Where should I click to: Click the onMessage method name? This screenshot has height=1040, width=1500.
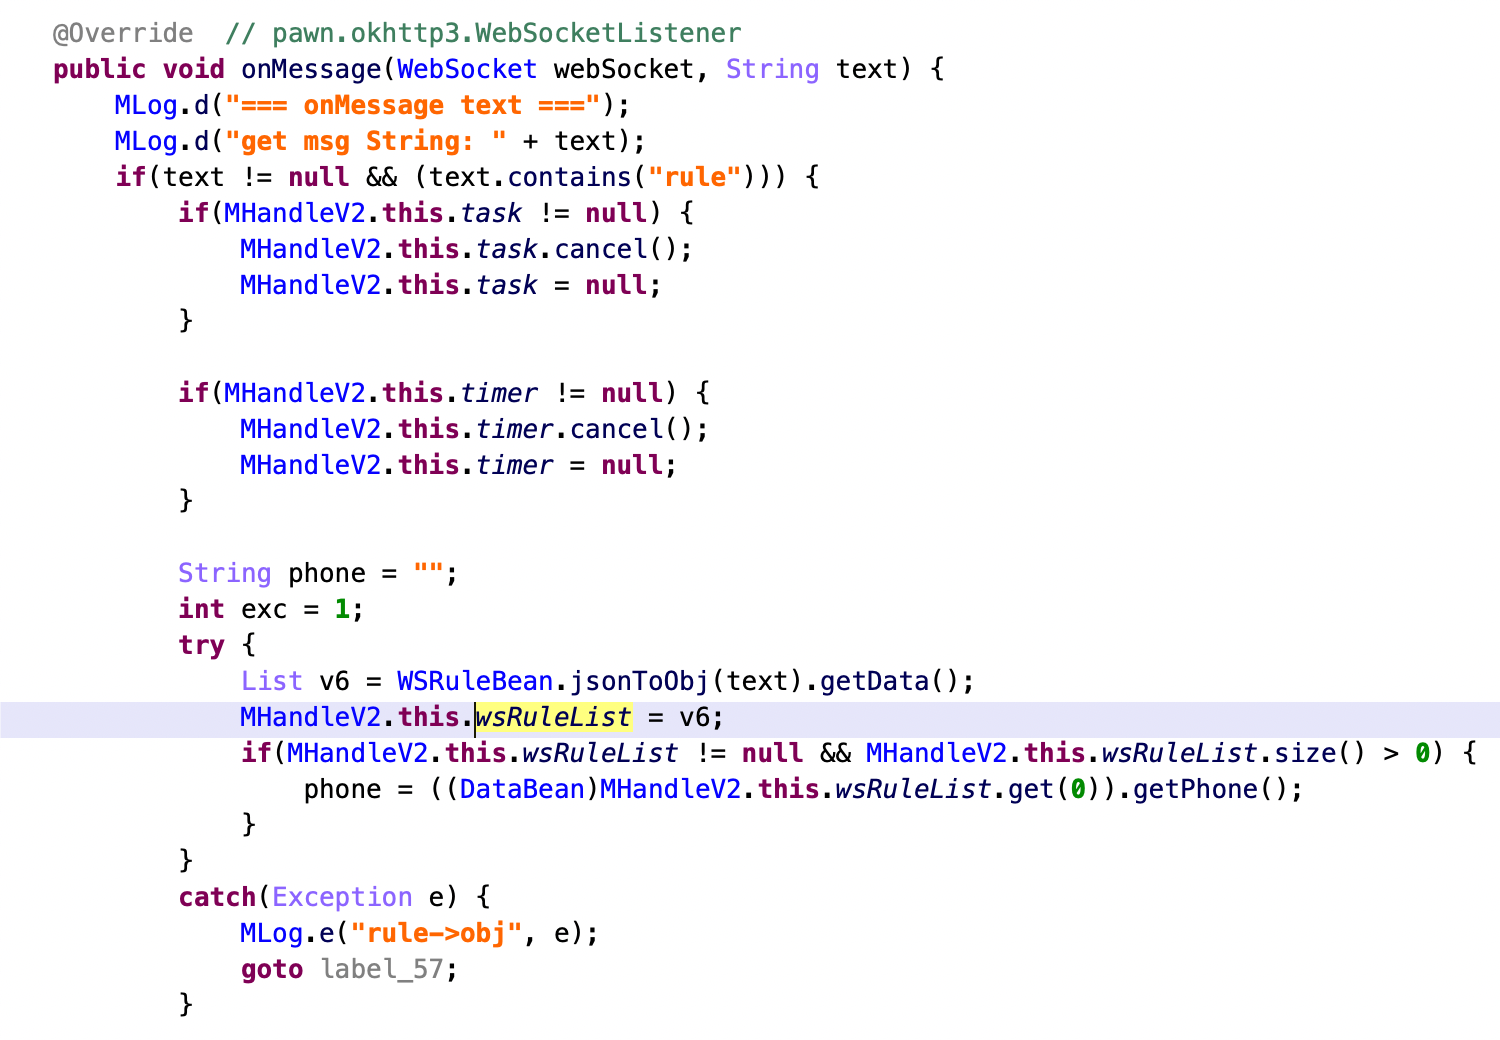click(x=311, y=69)
